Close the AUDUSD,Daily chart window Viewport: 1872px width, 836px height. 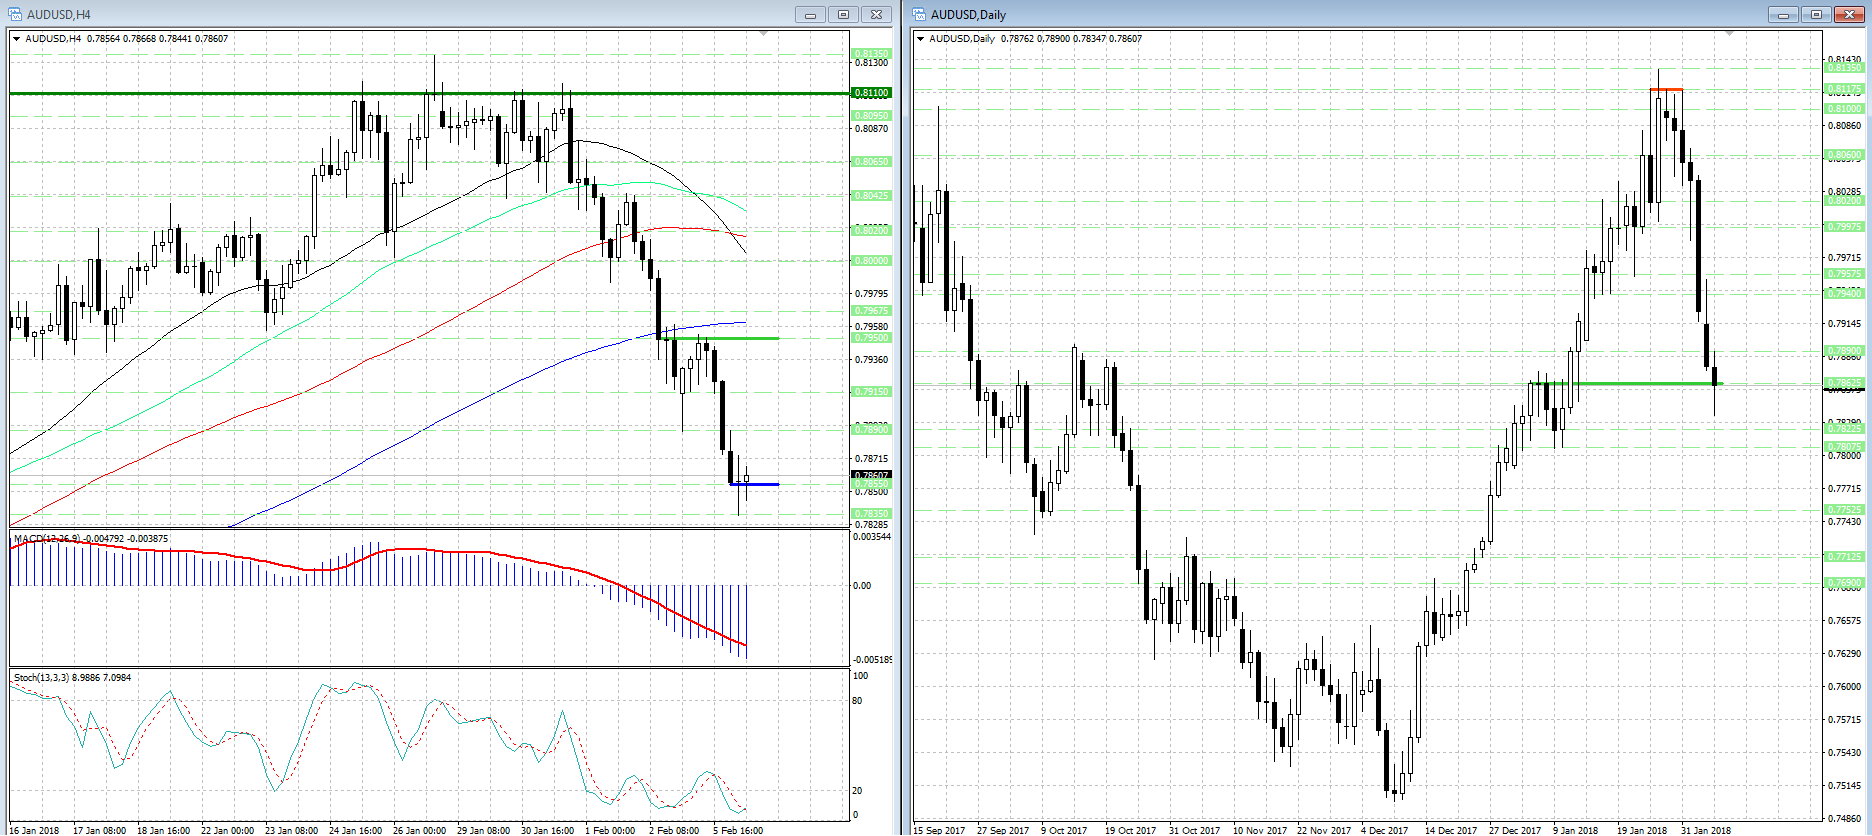[x=1849, y=14]
